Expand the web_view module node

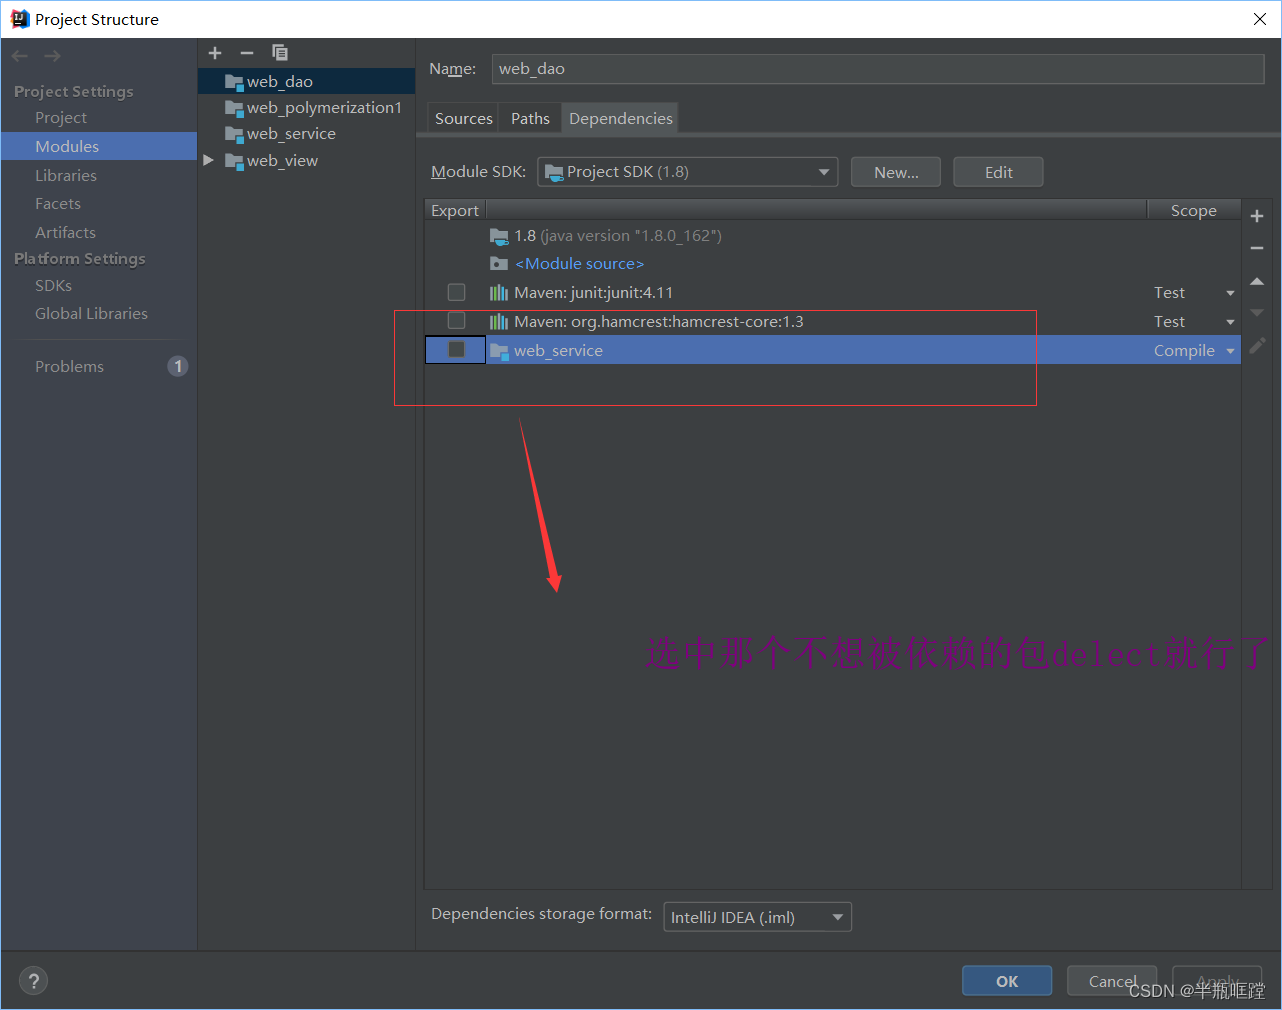coord(208,159)
